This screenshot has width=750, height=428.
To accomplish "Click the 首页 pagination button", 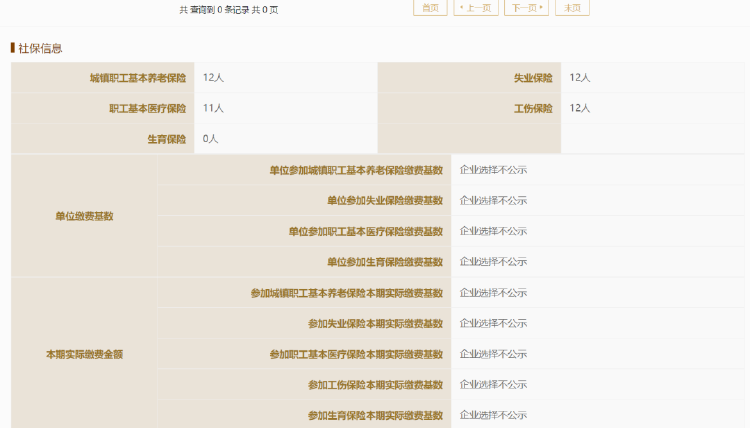I will tap(429, 8).
